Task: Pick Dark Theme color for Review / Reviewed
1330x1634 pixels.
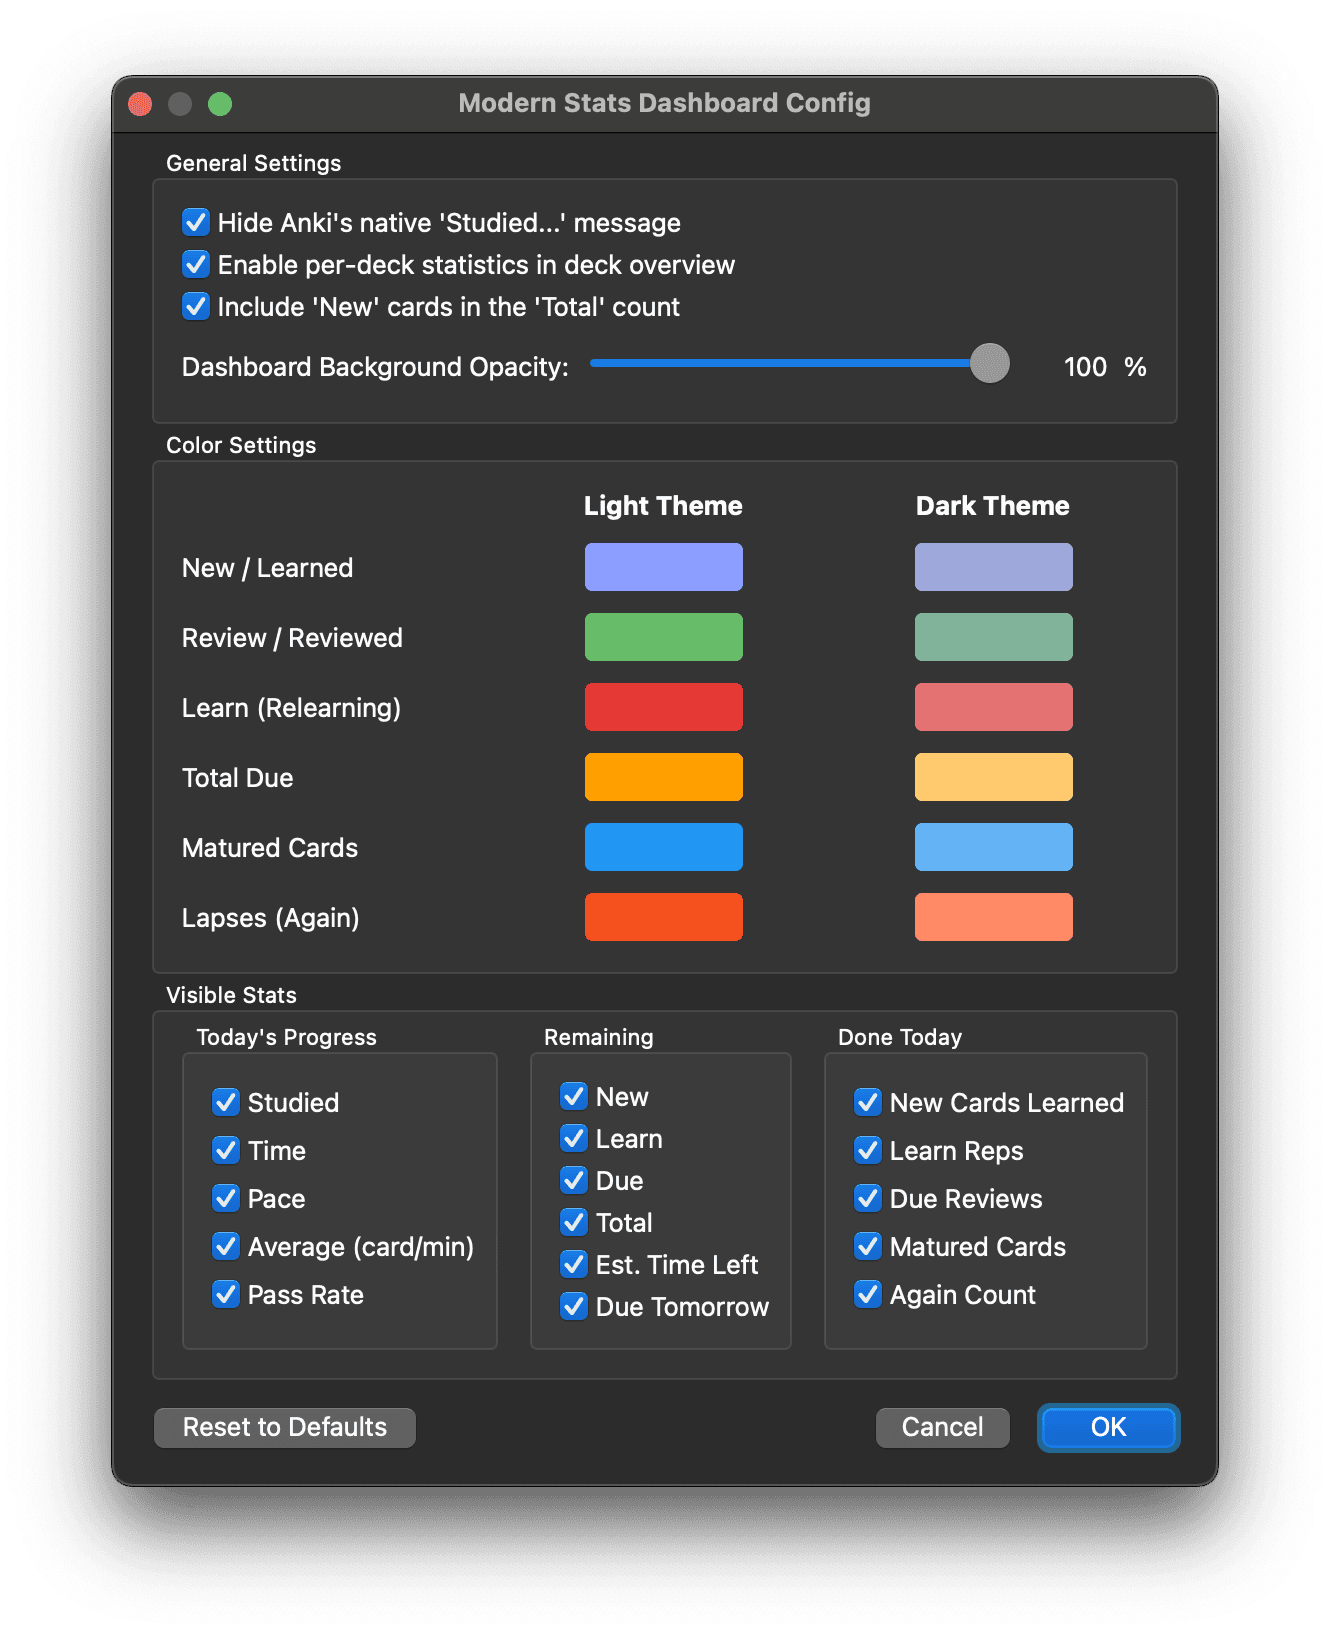Action: (x=994, y=637)
